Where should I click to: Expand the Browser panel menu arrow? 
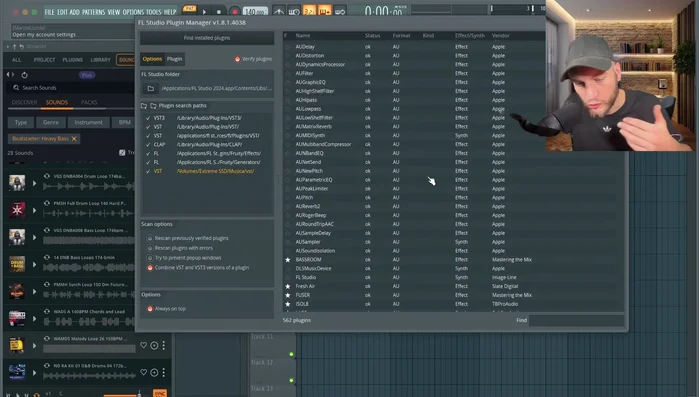[8, 46]
